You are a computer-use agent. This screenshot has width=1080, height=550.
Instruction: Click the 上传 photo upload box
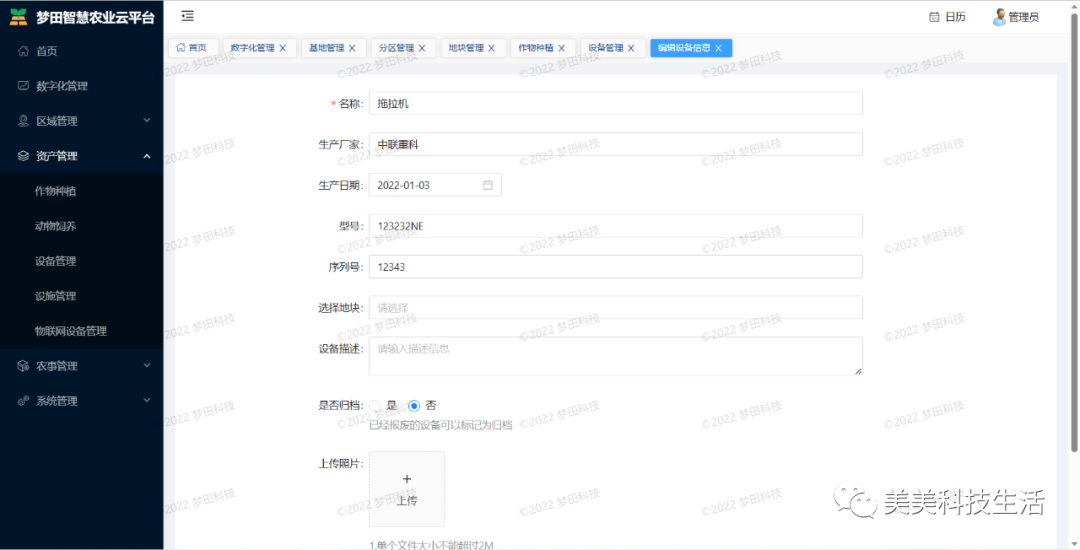coord(406,489)
